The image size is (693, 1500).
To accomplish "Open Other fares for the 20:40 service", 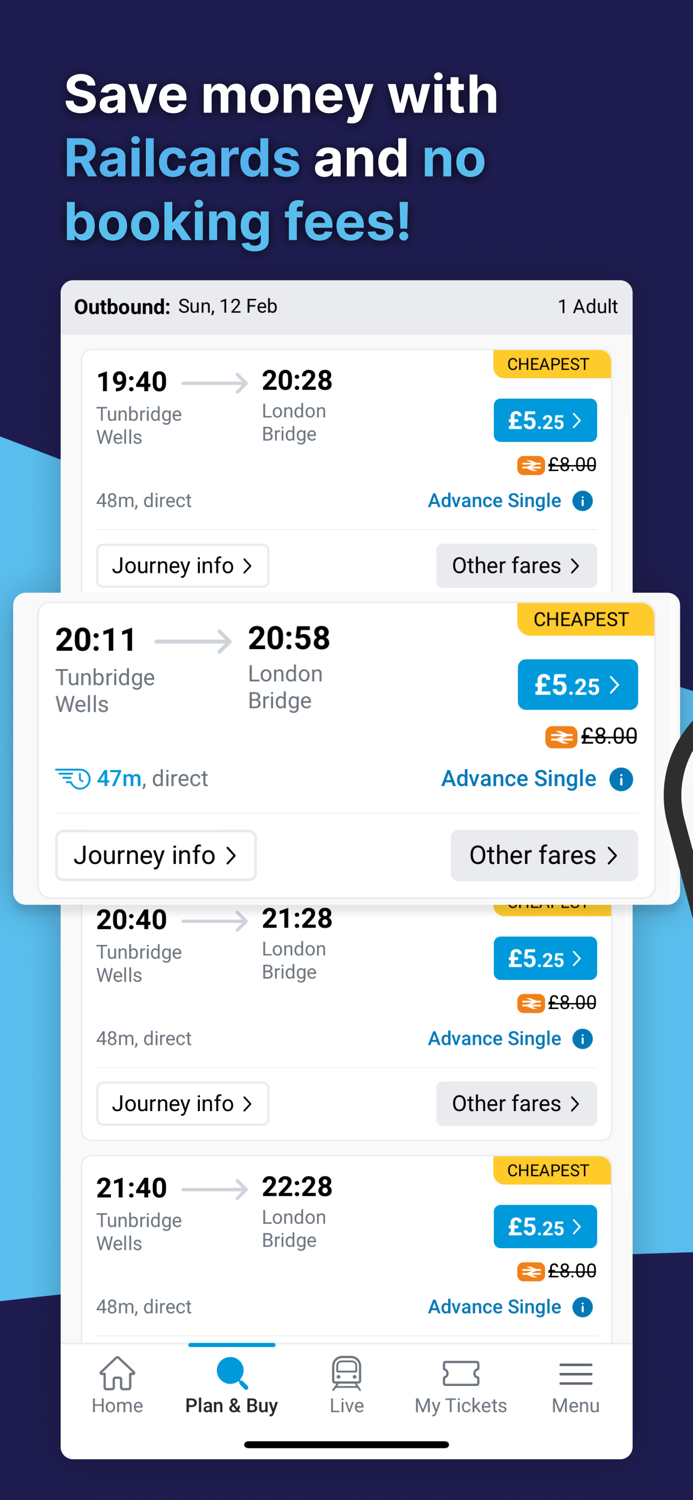I will (516, 1103).
